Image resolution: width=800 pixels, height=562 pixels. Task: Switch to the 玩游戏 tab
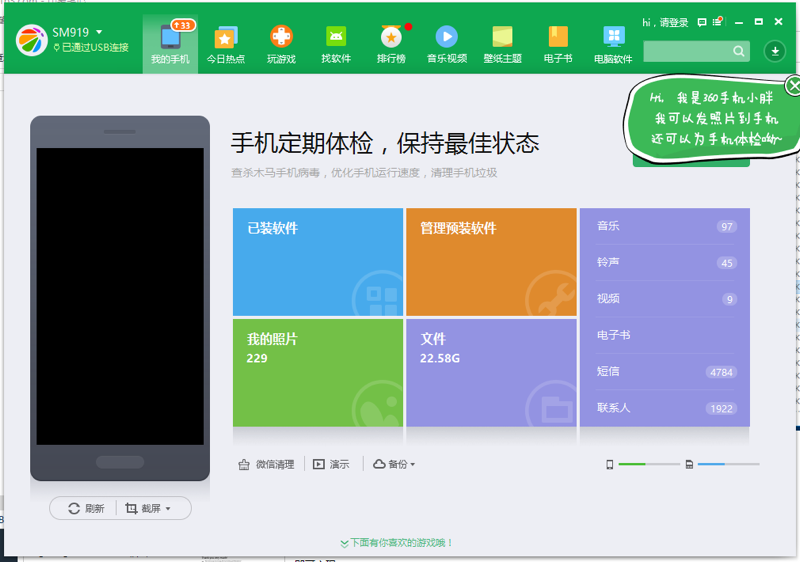[281, 44]
